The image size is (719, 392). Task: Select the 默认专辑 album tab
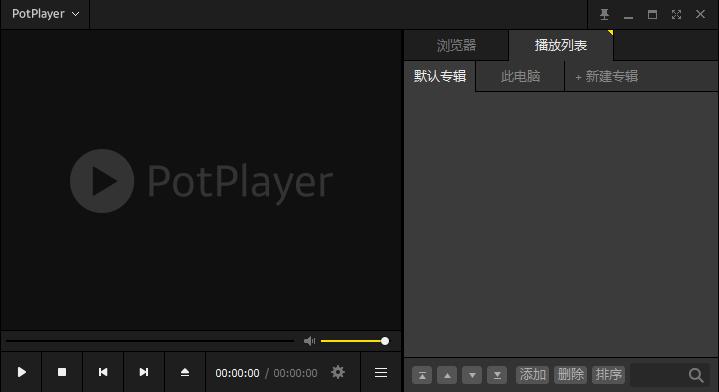pyautogui.click(x=440, y=76)
